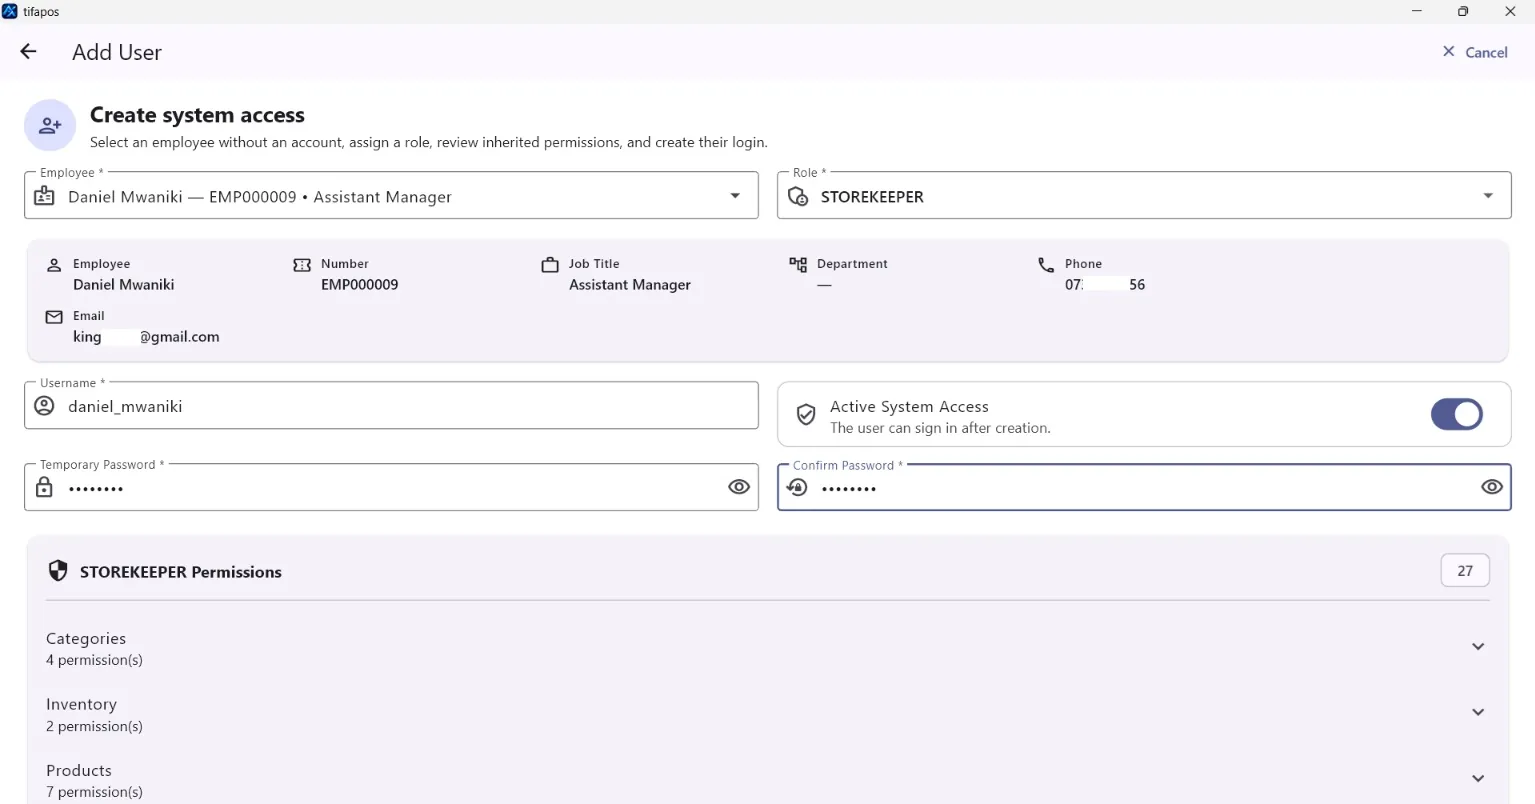Click the lock-reset icon in Confirm Password
The image size is (1535, 804).
[797, 487]
